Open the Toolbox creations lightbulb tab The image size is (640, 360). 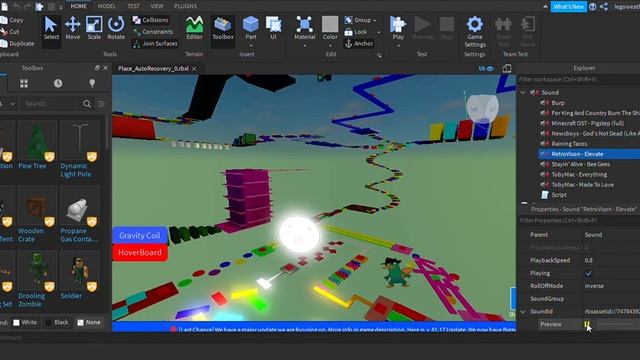pos(92,84)
